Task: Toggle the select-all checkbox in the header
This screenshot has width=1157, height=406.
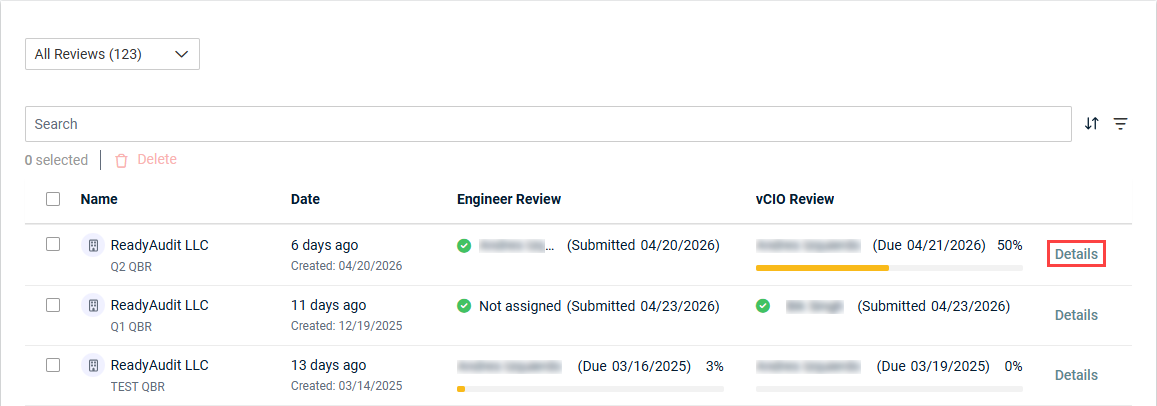Action: (53, 199)
